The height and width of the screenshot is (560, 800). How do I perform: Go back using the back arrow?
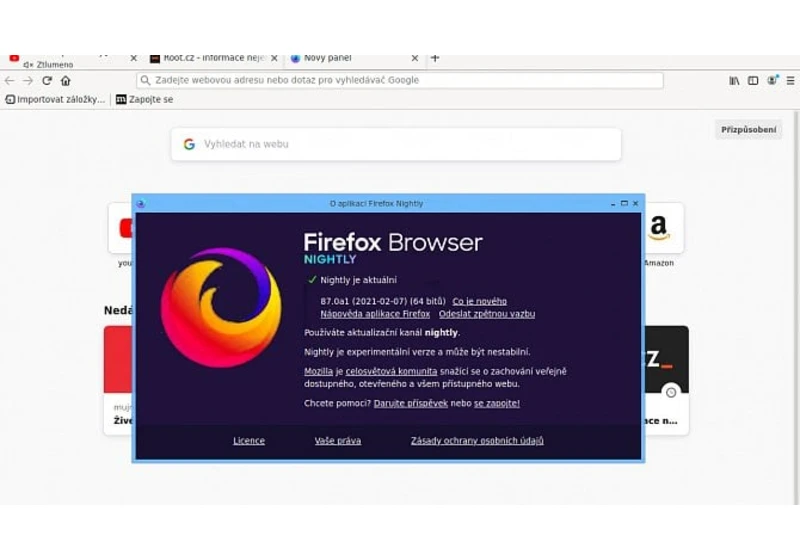[9, 81]
